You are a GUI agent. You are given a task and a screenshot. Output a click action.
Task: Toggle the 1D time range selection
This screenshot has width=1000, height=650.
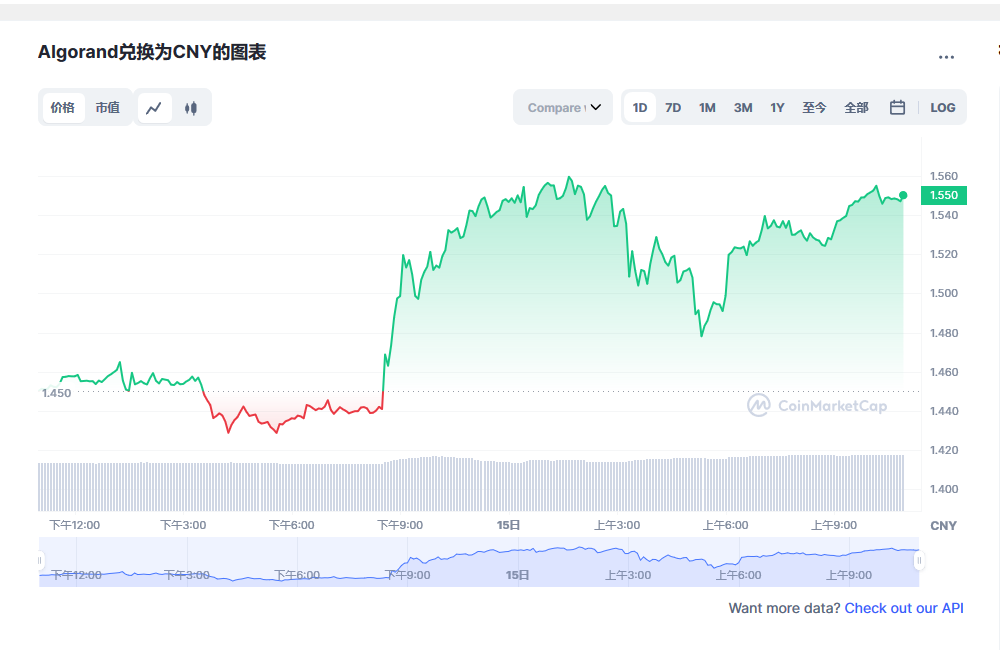pyautogui.click(x=639, y=107)
